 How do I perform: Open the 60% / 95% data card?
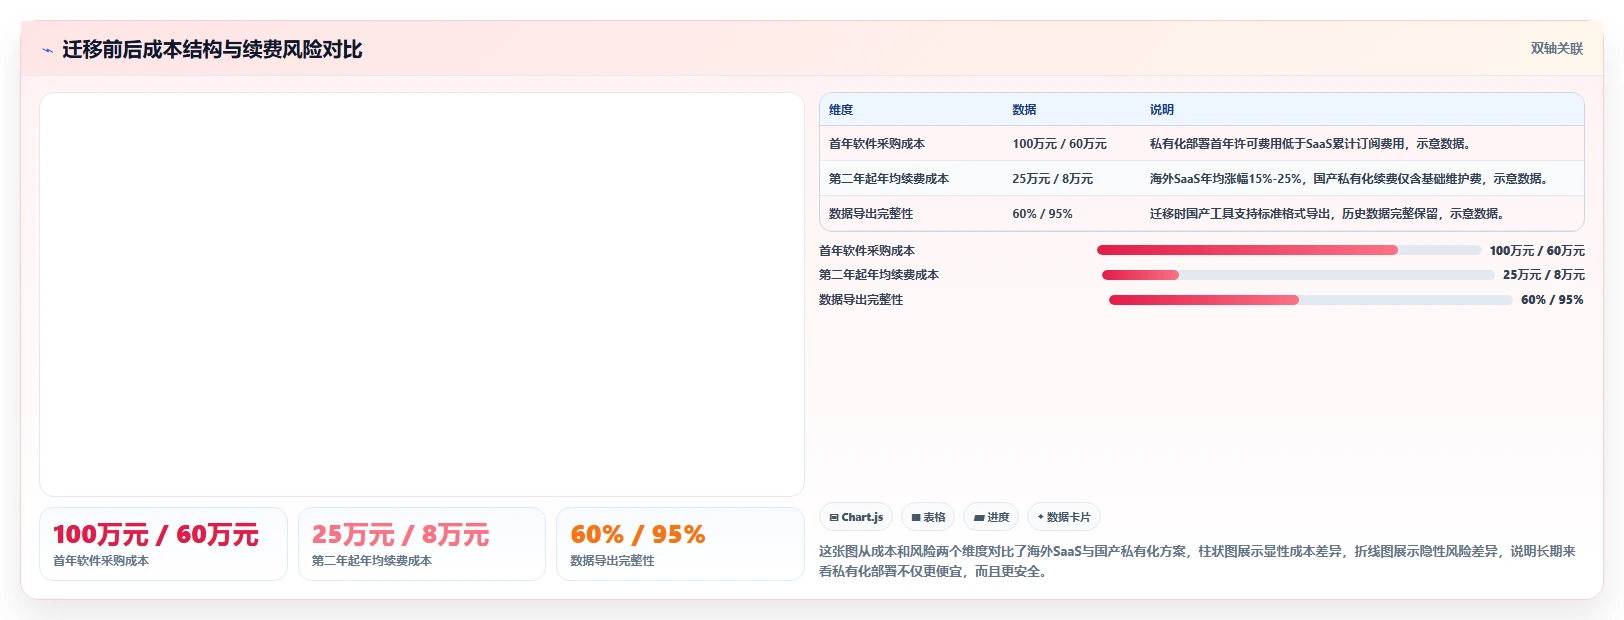pos(680,544)
